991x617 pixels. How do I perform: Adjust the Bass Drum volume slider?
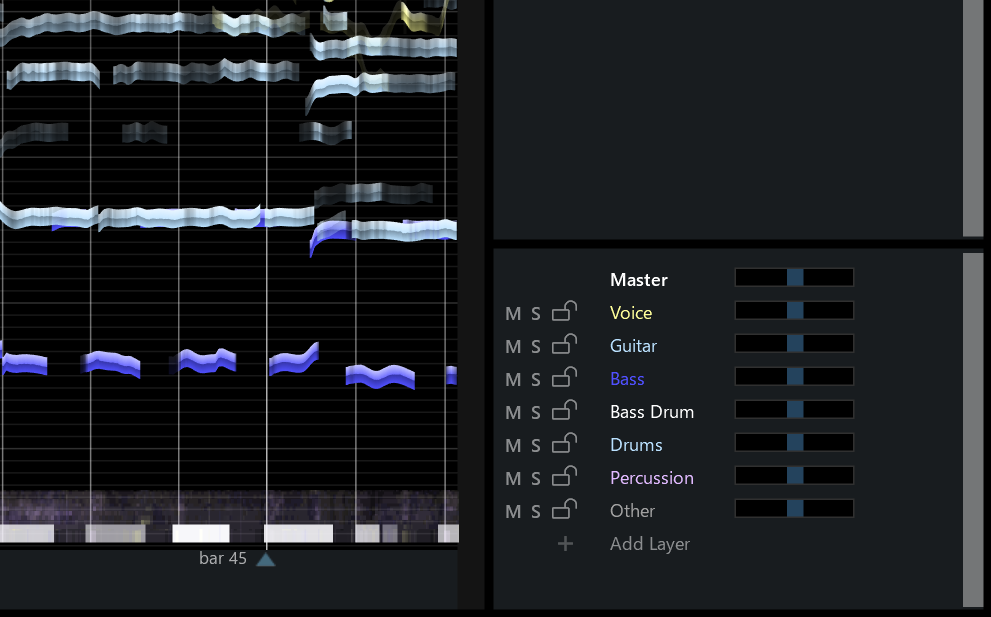point(794,409)
